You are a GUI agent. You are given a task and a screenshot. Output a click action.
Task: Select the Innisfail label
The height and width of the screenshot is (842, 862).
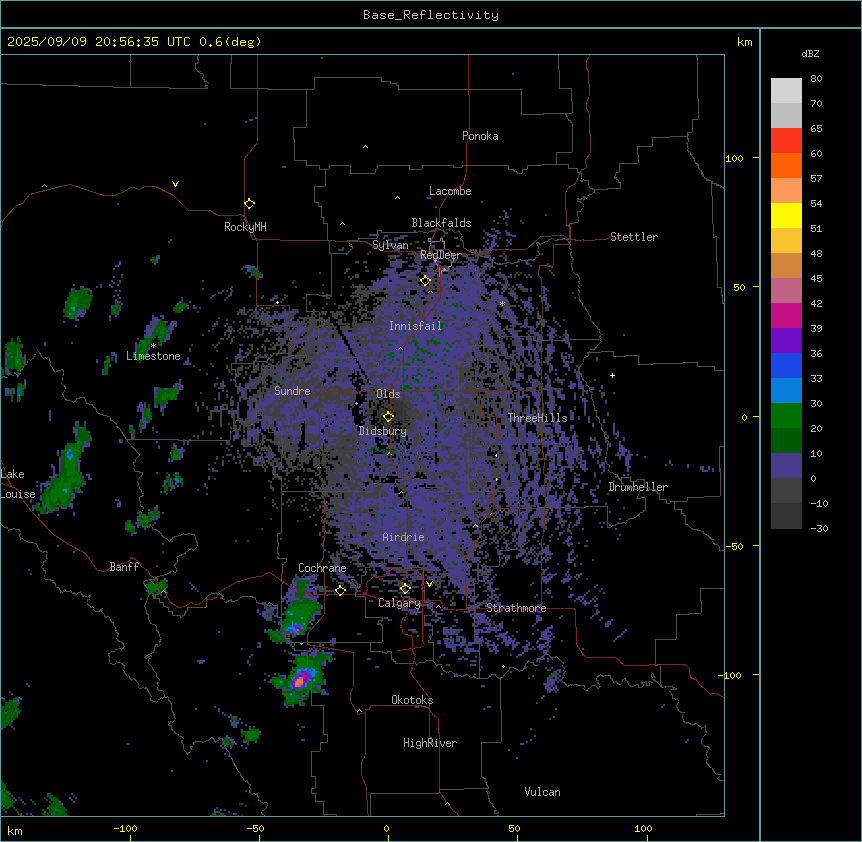click(415, 326)
